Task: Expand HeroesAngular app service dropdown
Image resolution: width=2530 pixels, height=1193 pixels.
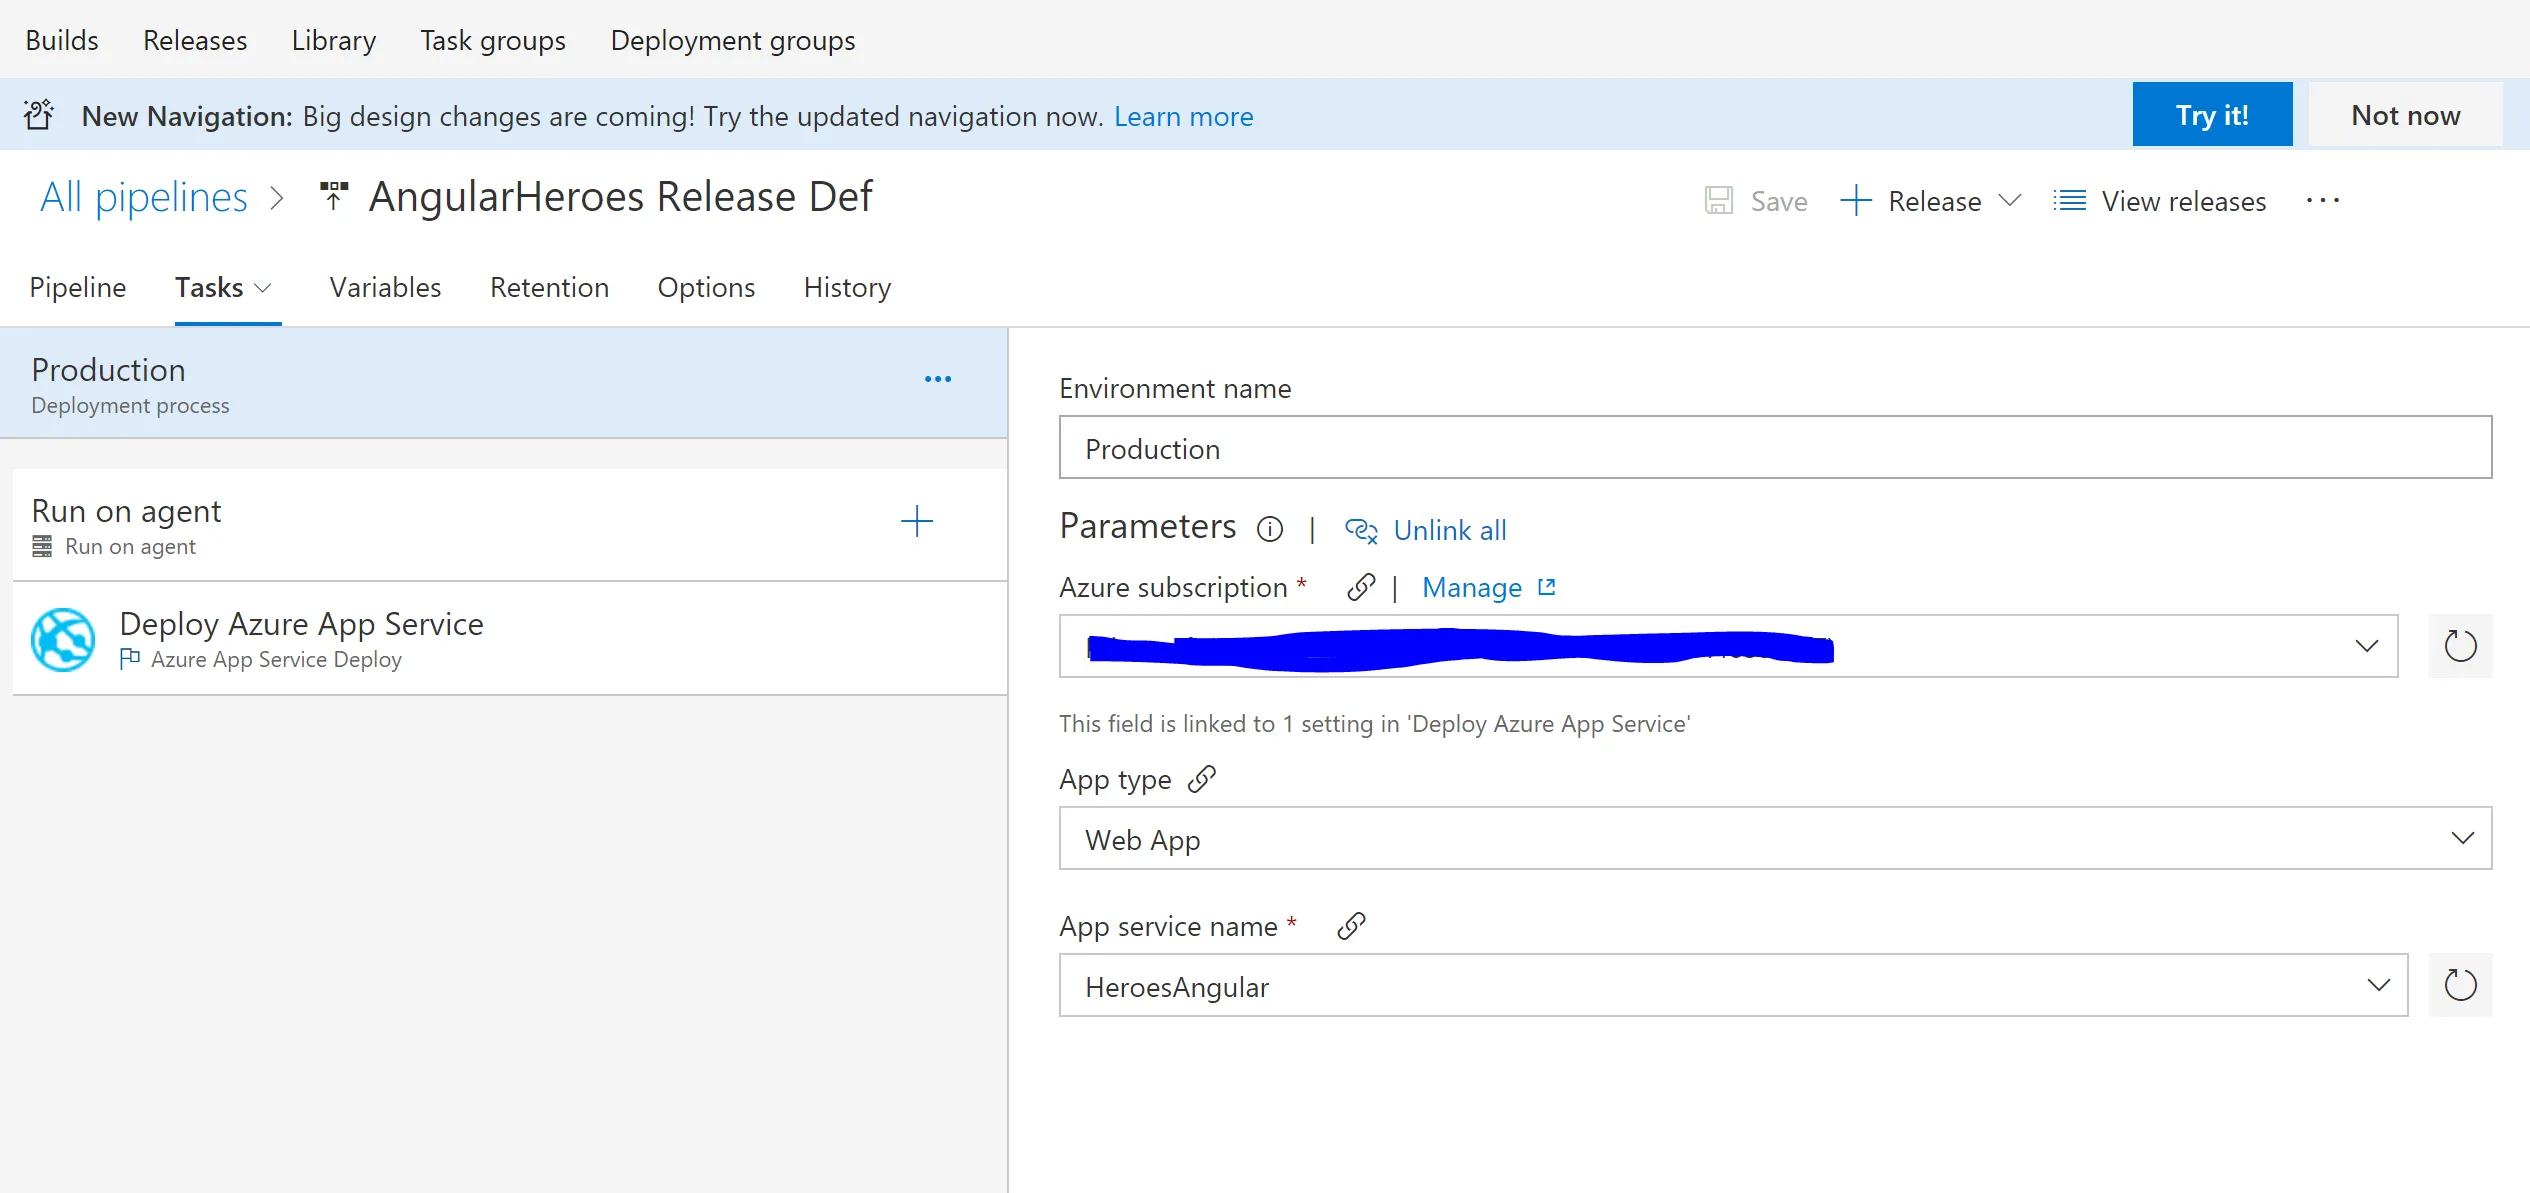Action: click(2378, 986)
